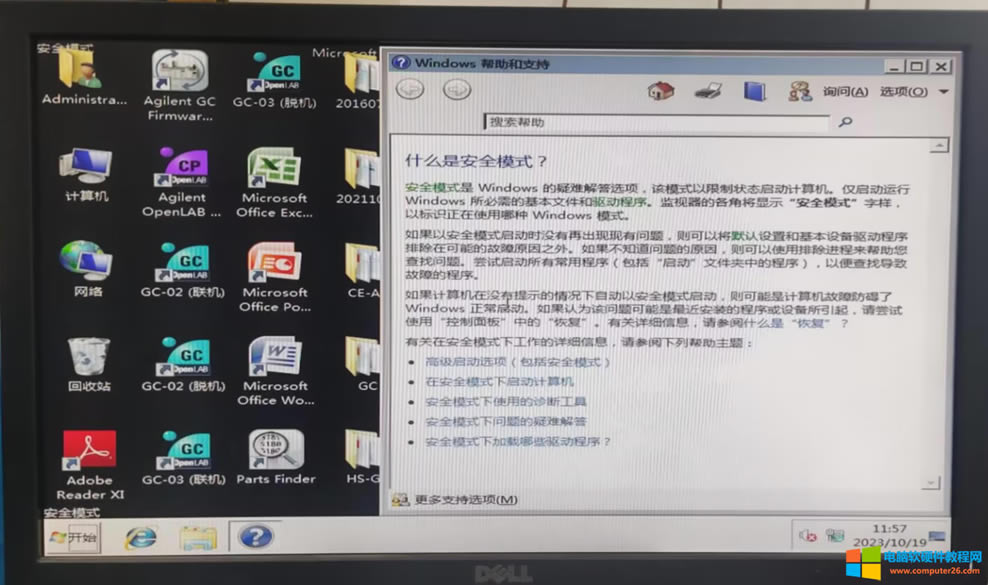This screenshot has width=988, height=585.
Task: Open GC-03 (脱机) OpenLAB shortcut
Action: point(273,73)
